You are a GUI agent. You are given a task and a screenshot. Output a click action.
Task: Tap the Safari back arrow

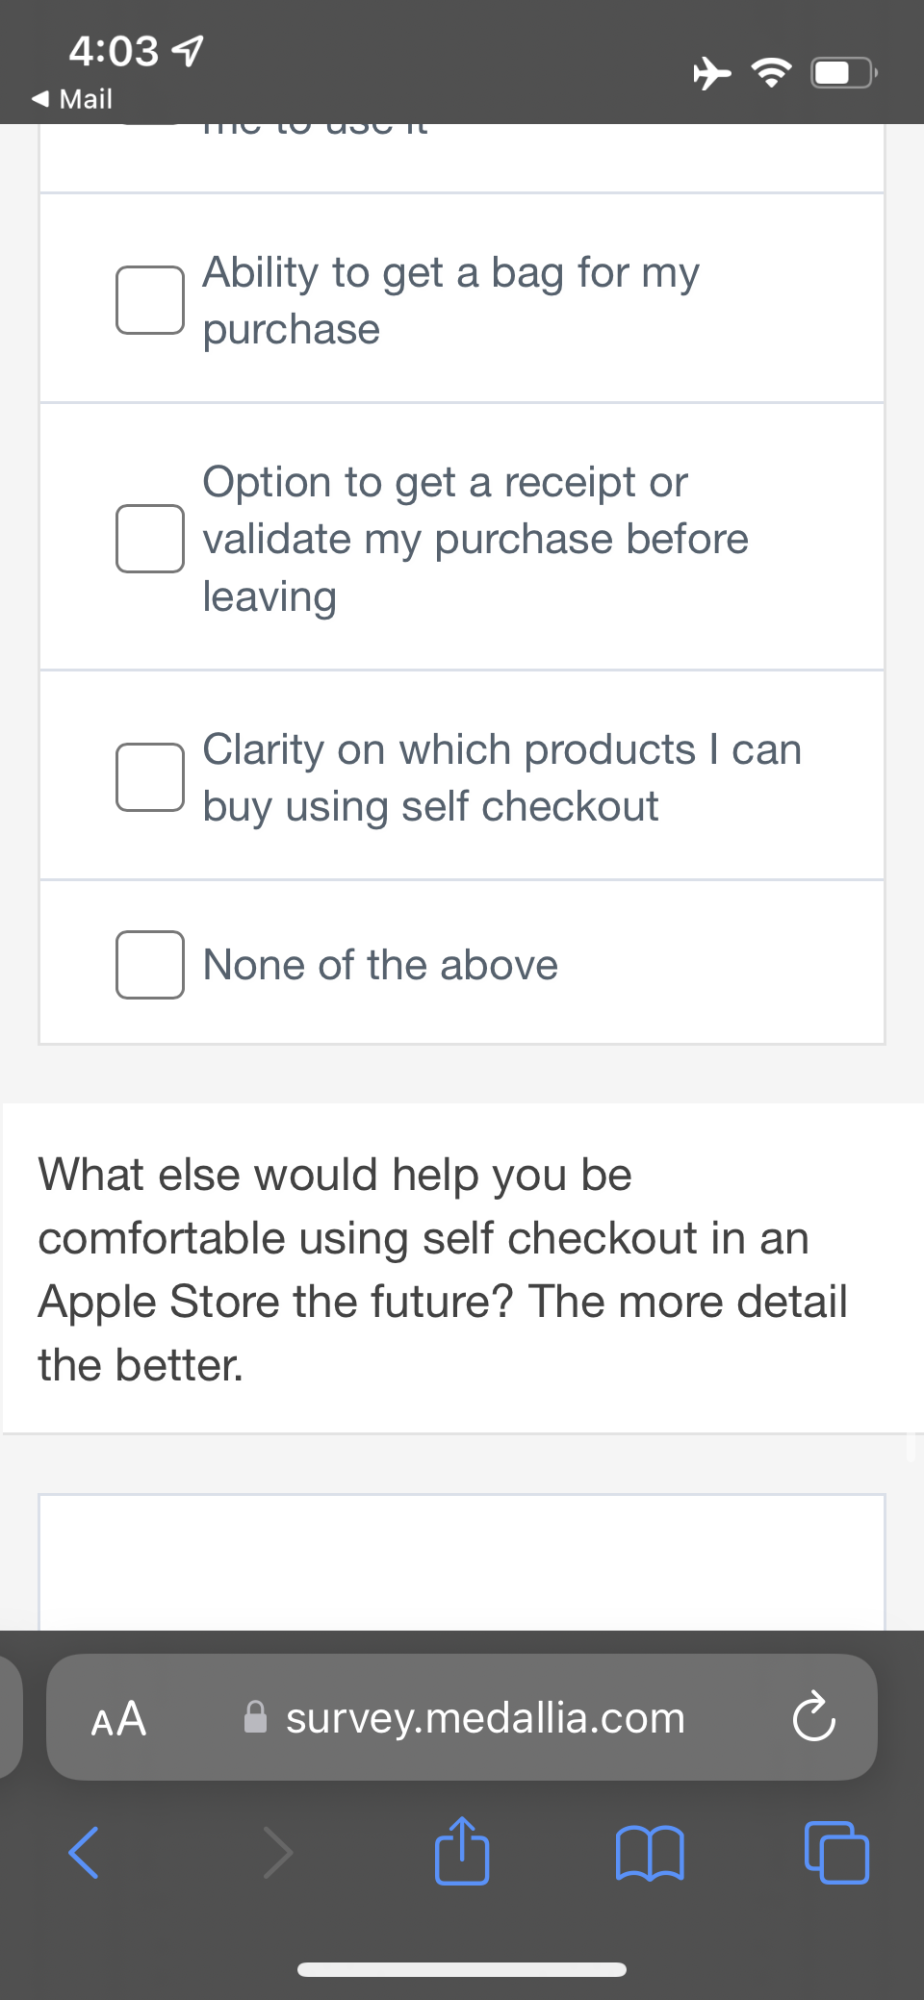coord(84,1853)
